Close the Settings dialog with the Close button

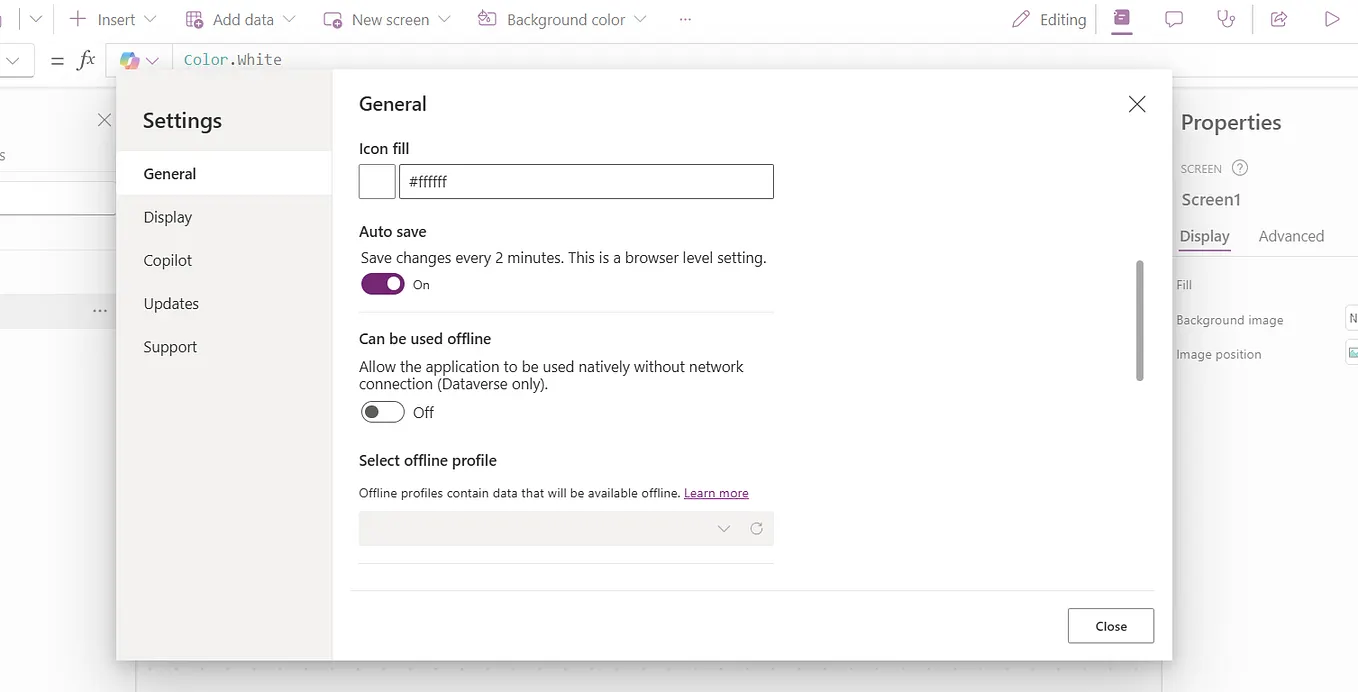point(1110,625)
